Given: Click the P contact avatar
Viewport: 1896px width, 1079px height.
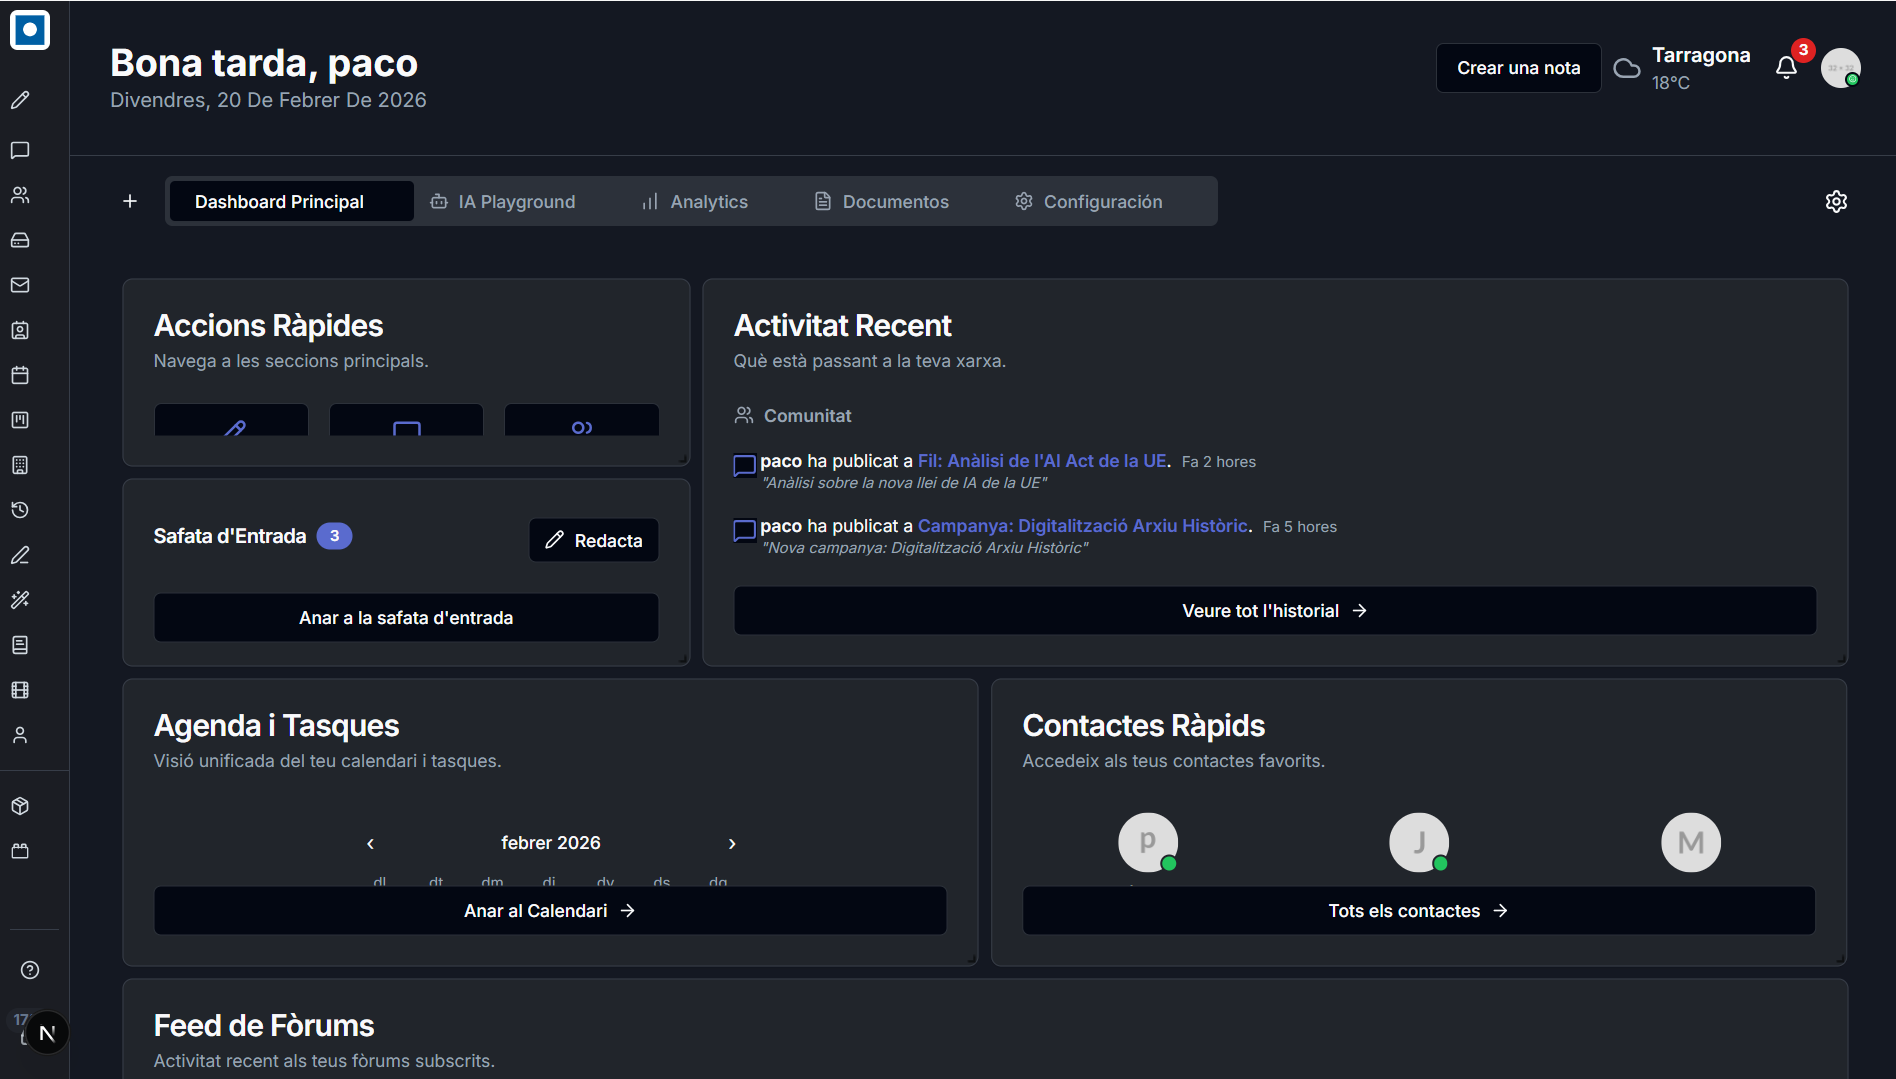Looking at the screenshot, I should pyautogui.click(x=1148, y=842).
